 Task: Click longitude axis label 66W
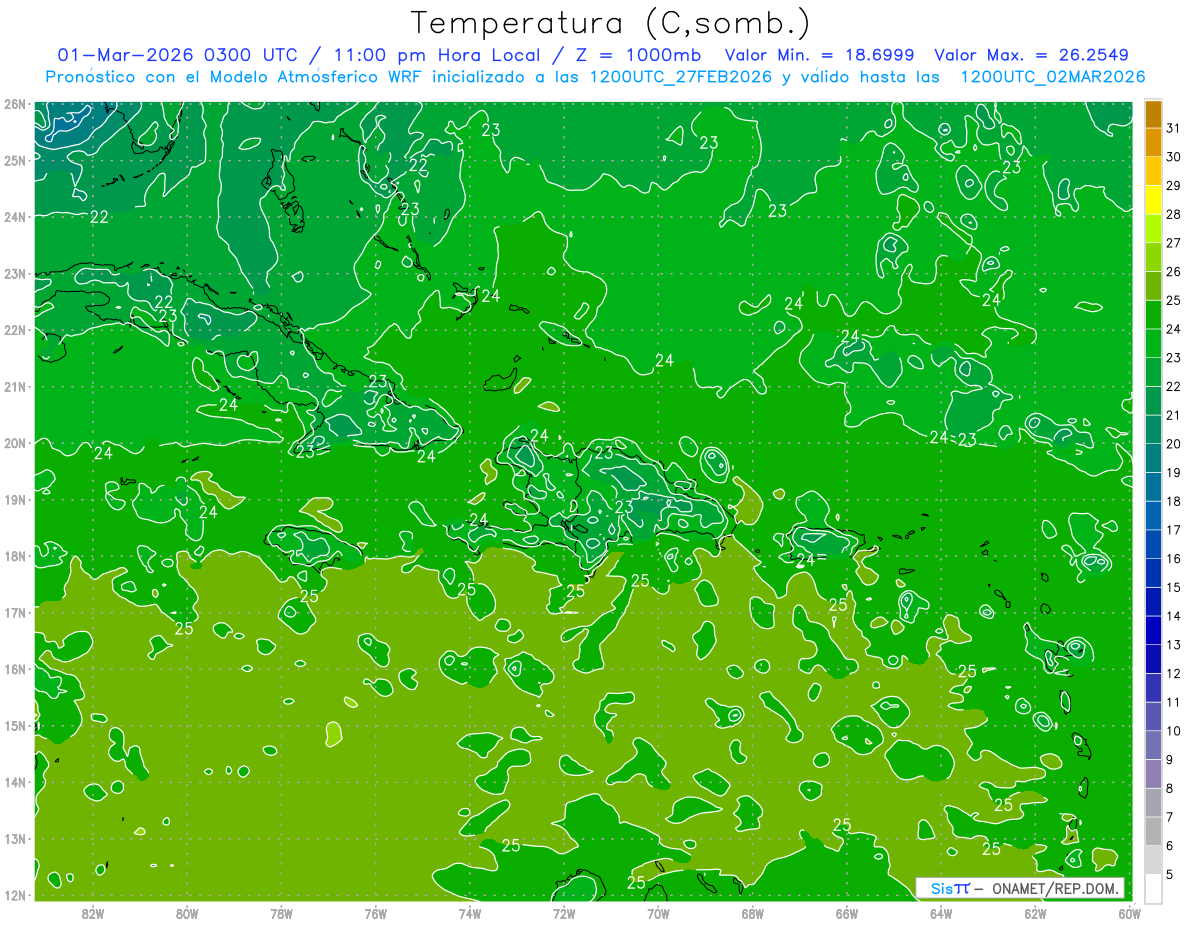pyautogui.click(x=846, y=913)
